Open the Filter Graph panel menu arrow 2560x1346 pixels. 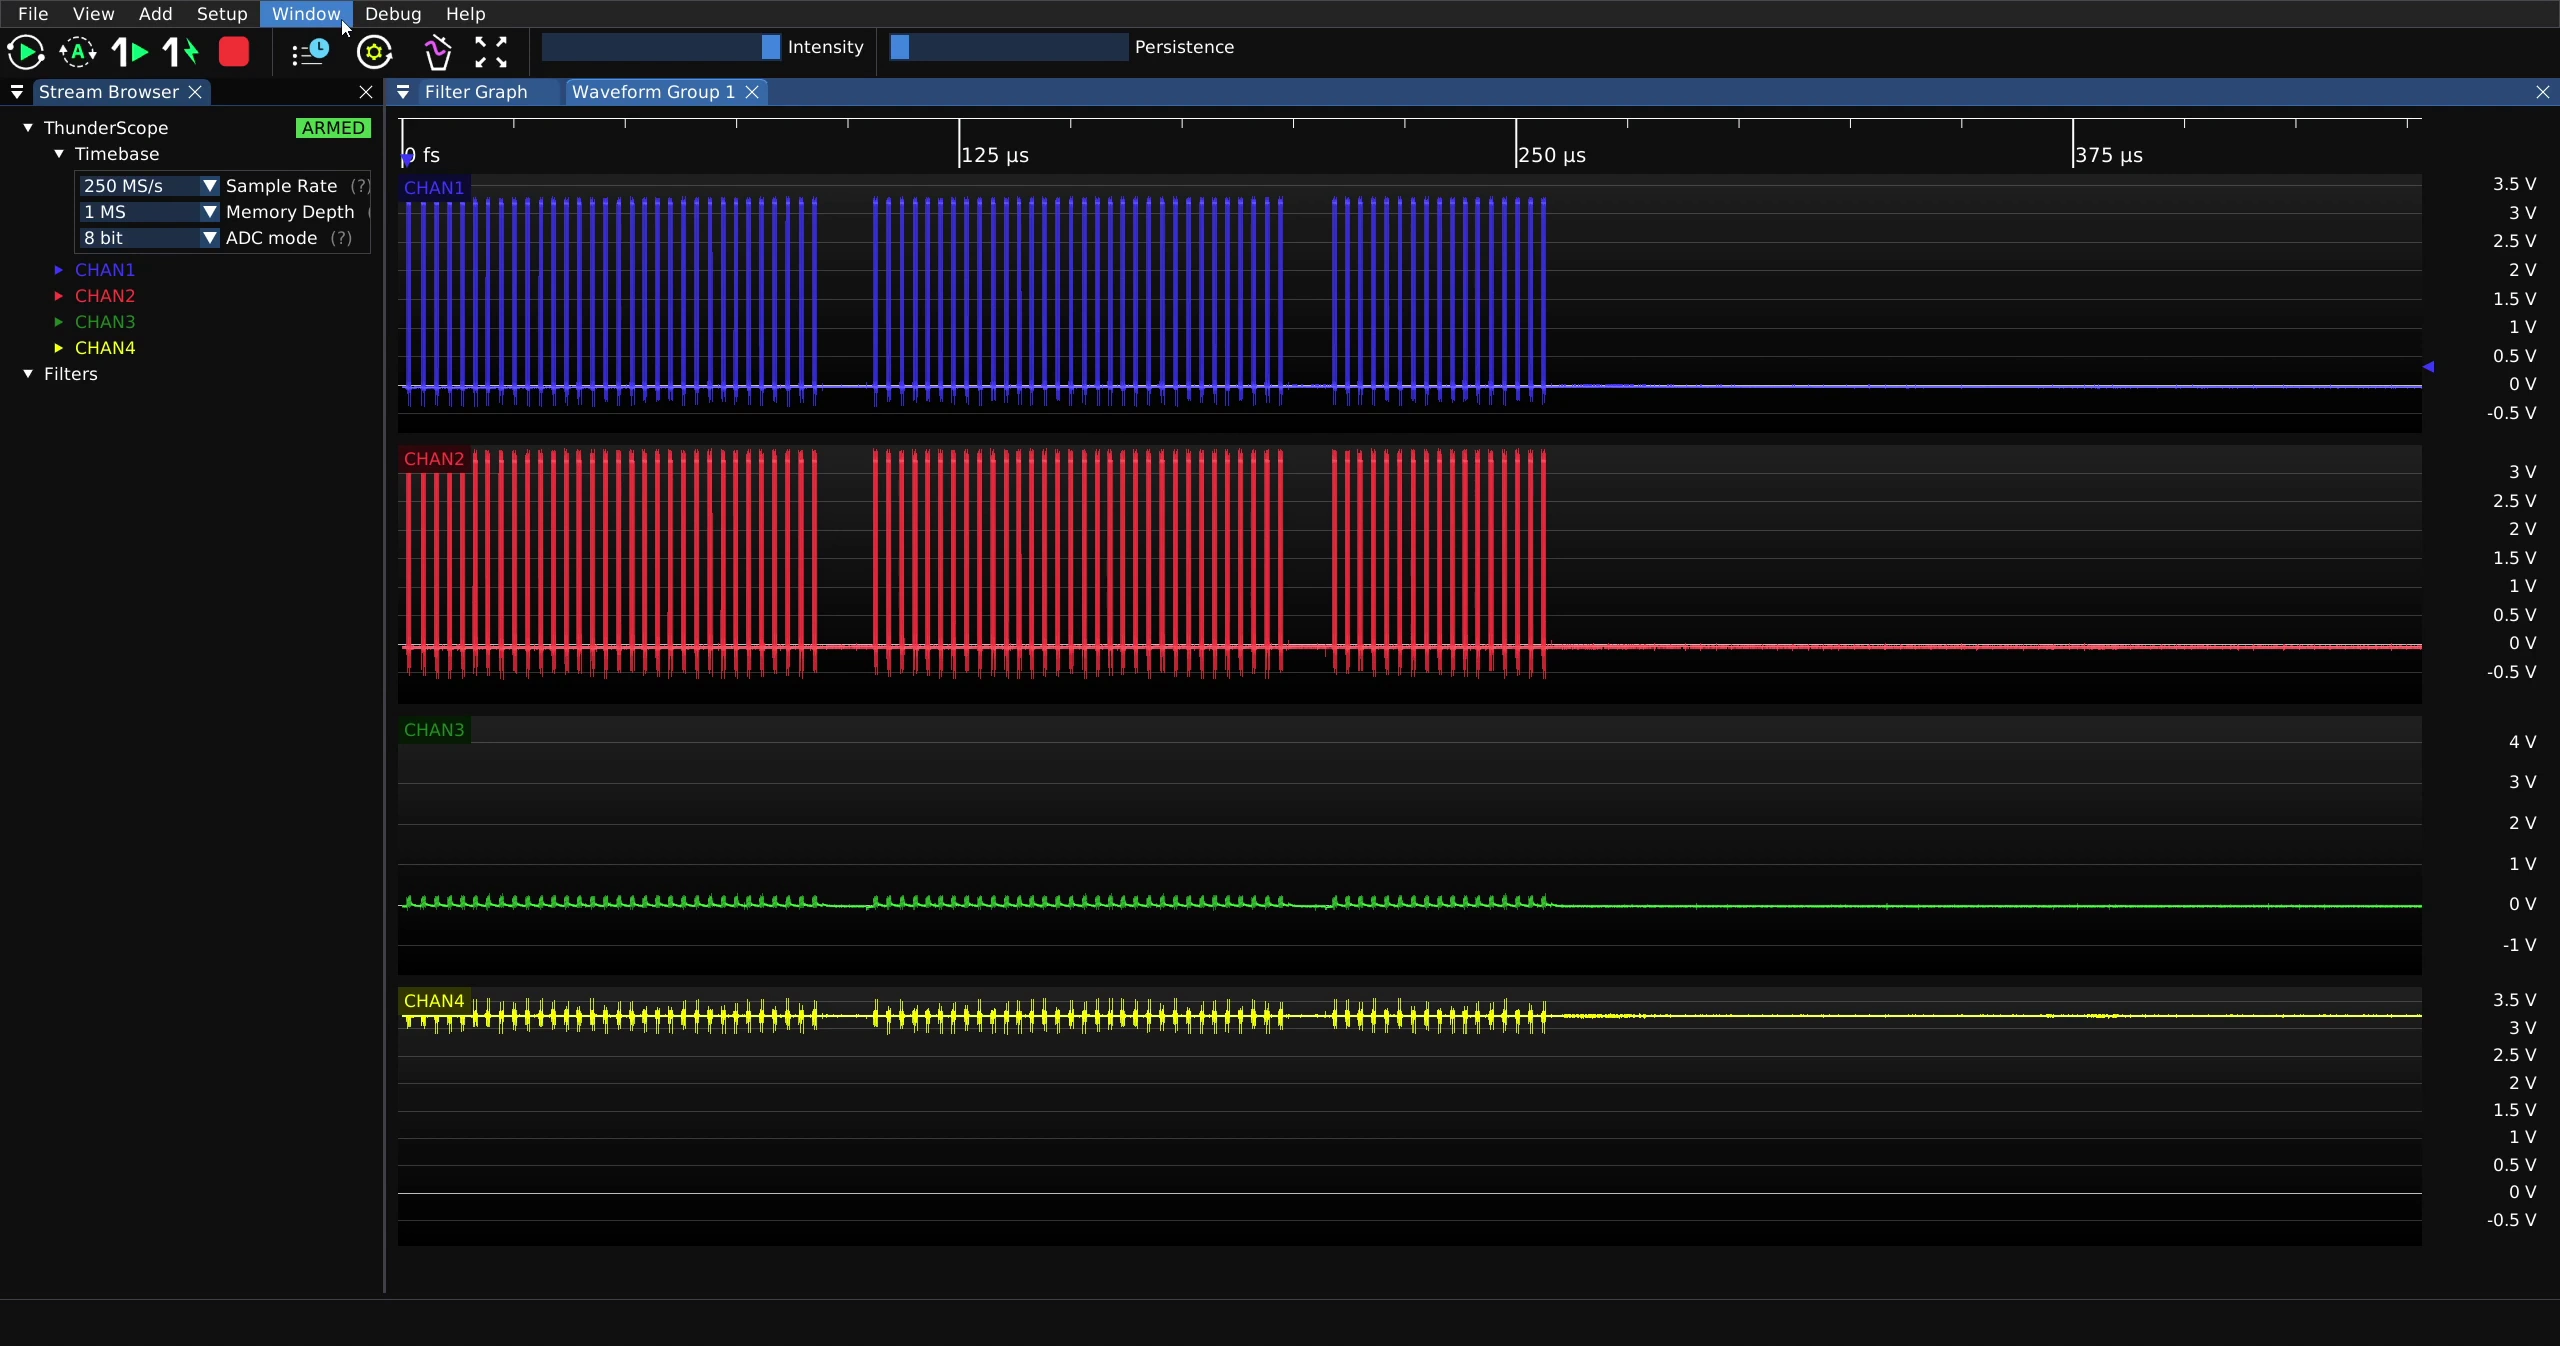click(x=403, y=92)
